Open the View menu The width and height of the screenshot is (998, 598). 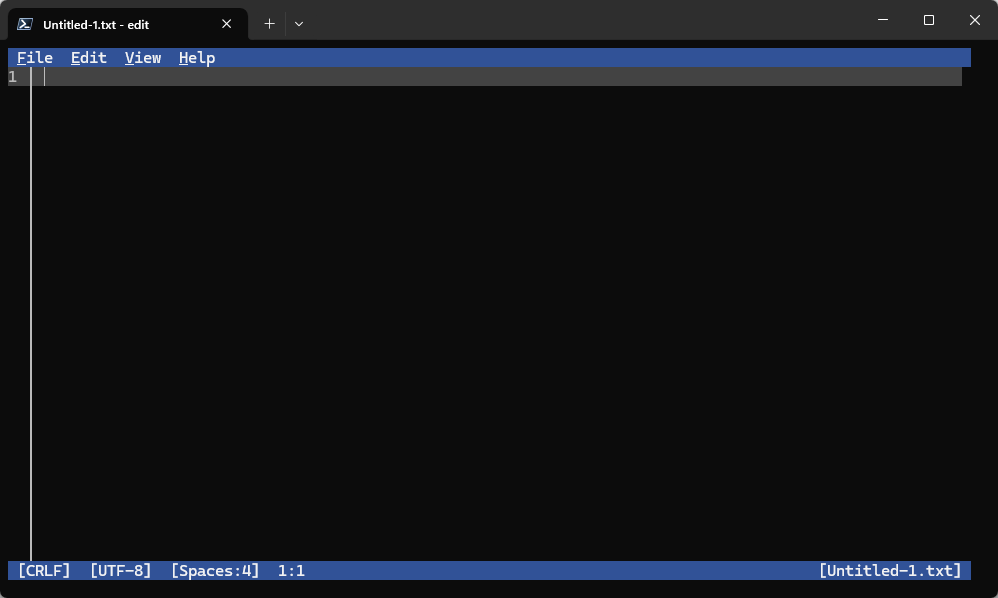point(142,57)
